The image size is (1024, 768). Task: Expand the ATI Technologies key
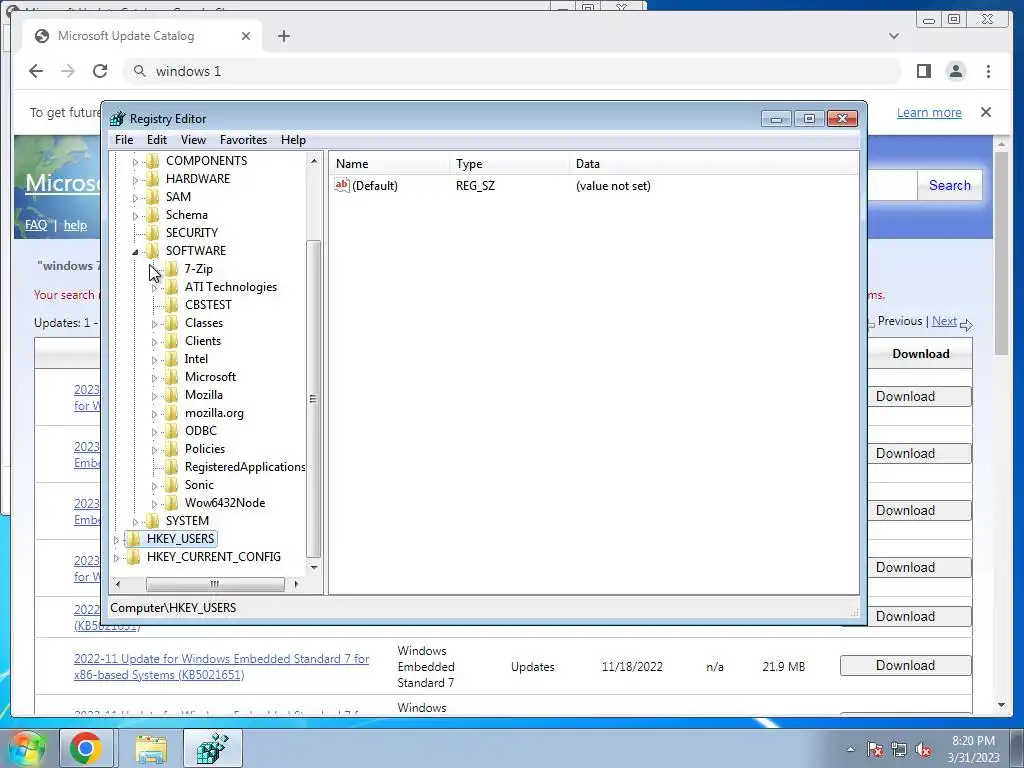[x=154, y=287]
